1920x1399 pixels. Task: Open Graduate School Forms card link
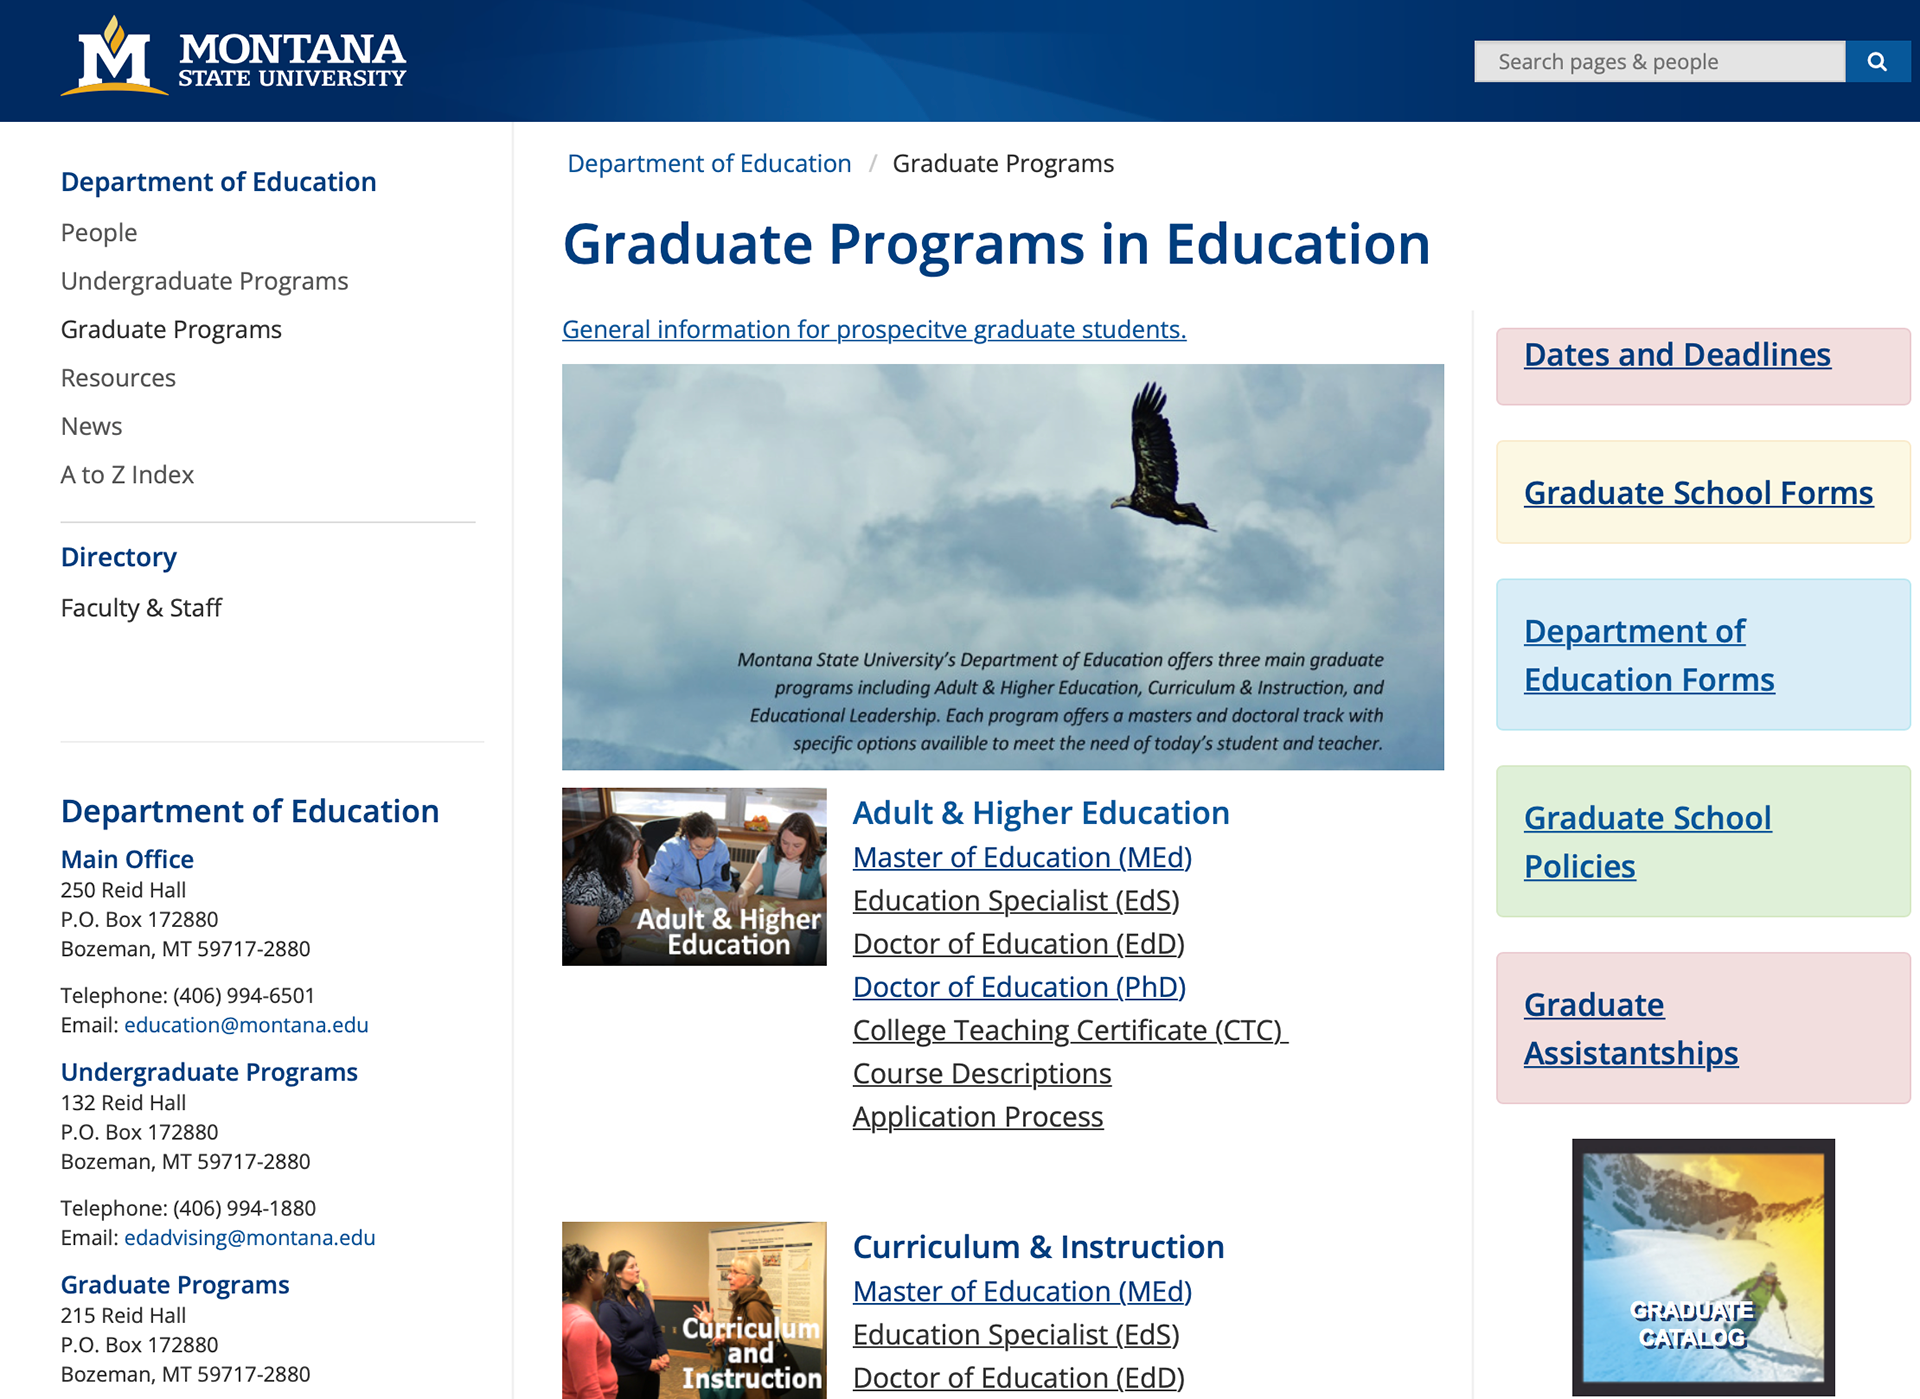click(1698, 493)
